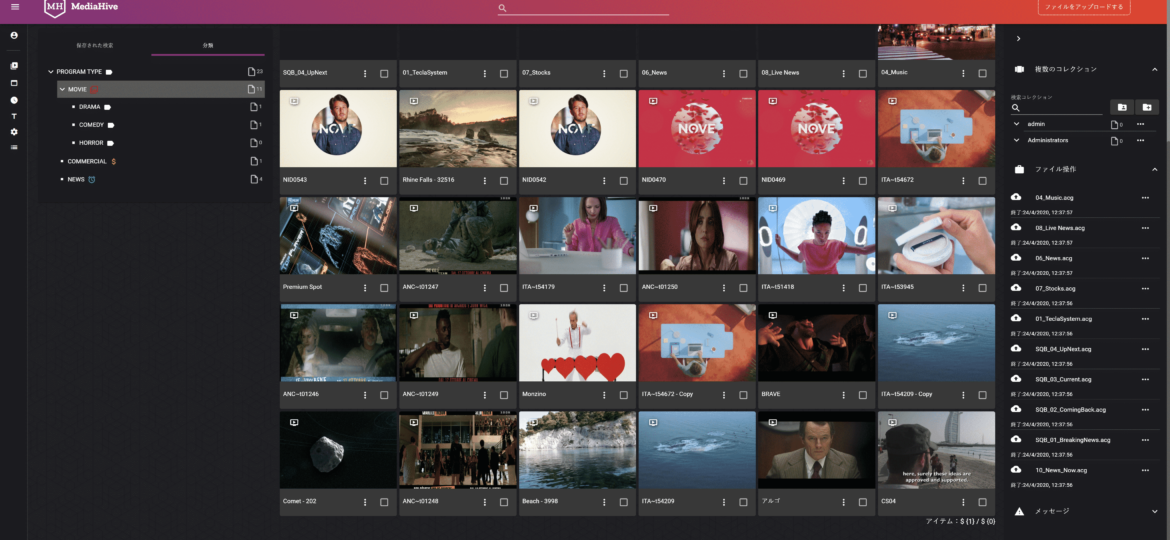Switch to the 保存された検索 tab
The height and width of the screenshot is (540, 1170).
94,45
